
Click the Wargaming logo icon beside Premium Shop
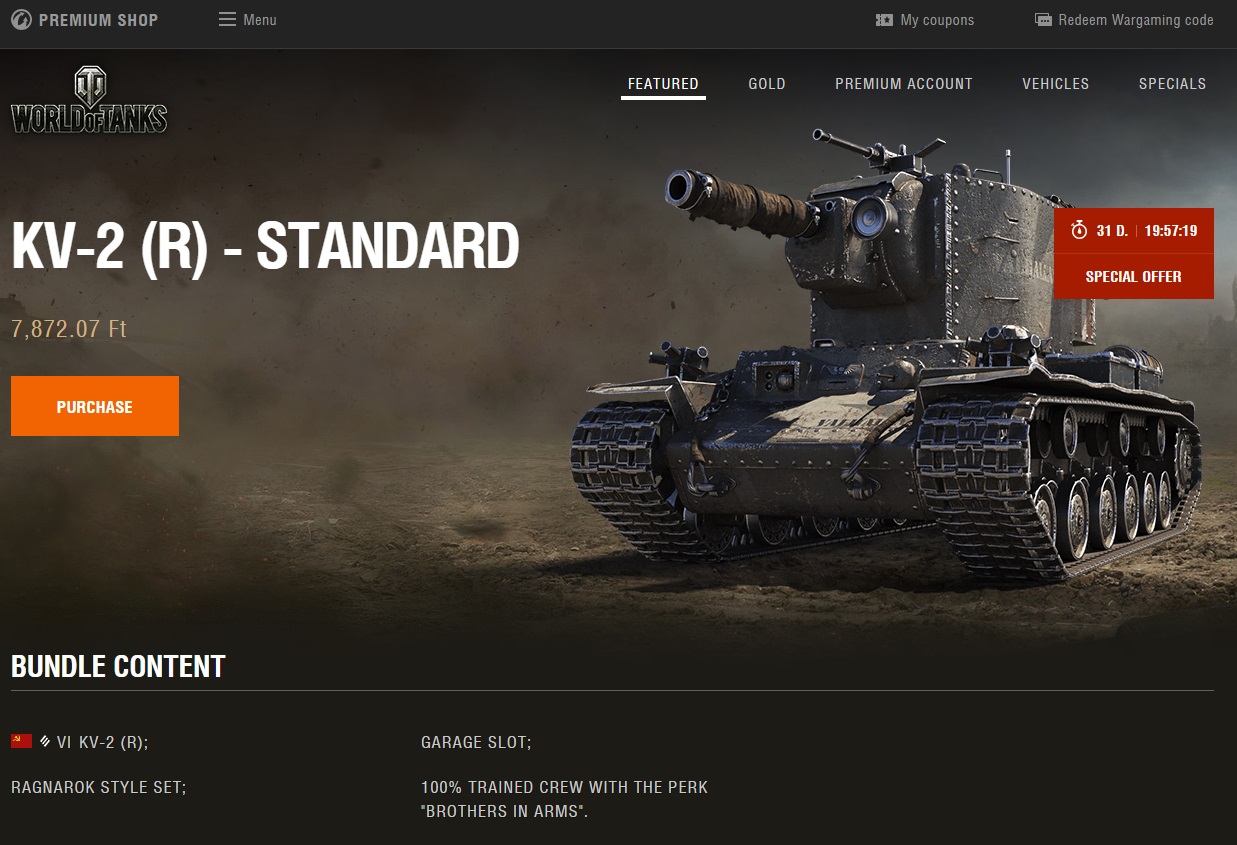click(x=21, y=20)
